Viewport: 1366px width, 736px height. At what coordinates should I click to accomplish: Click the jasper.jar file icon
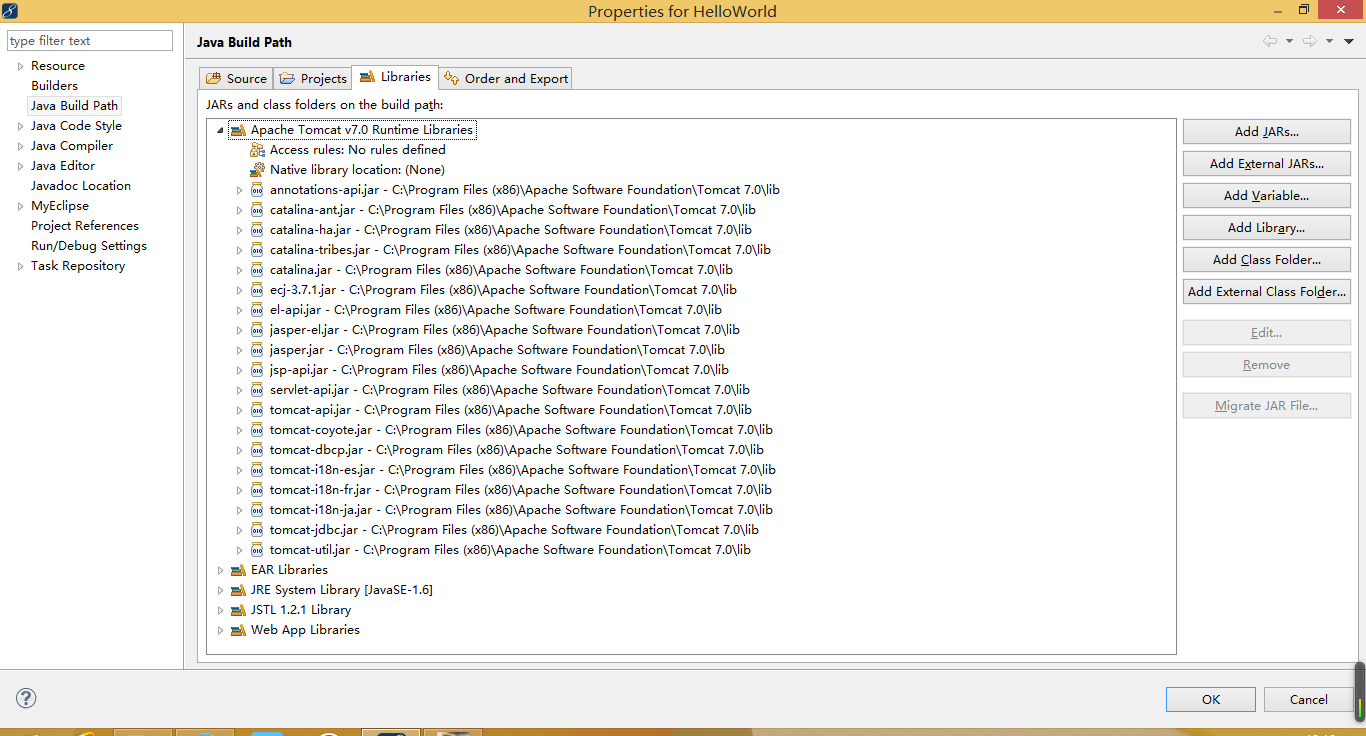257,350
